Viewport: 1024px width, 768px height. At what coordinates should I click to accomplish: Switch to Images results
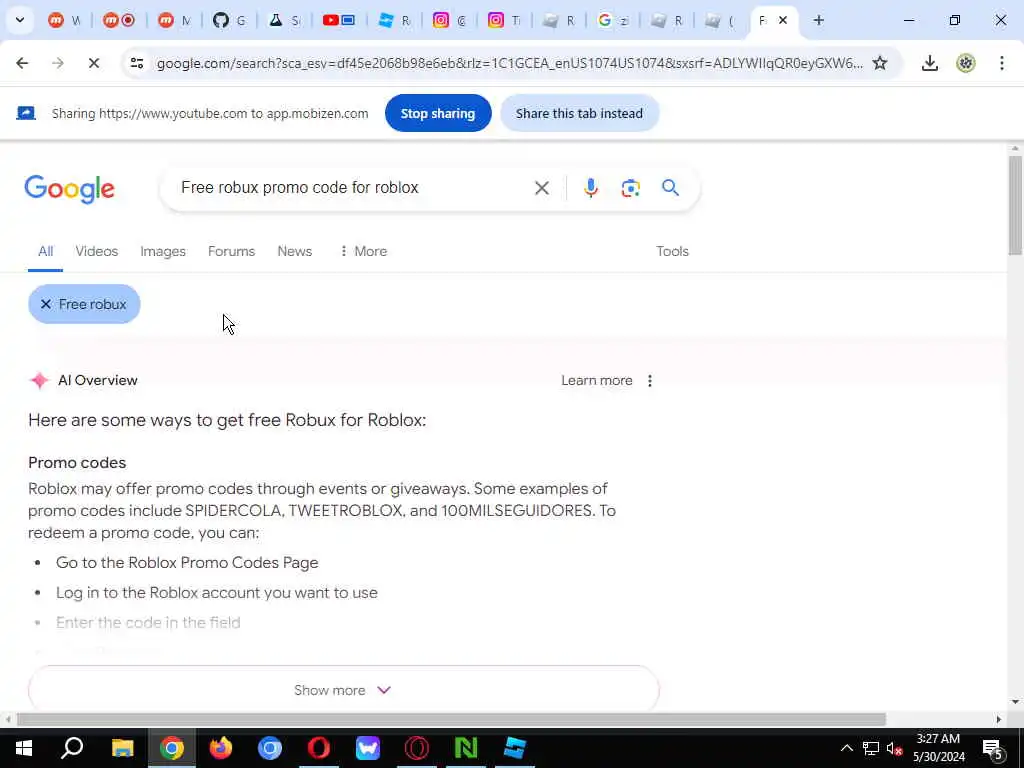[163, 251]
